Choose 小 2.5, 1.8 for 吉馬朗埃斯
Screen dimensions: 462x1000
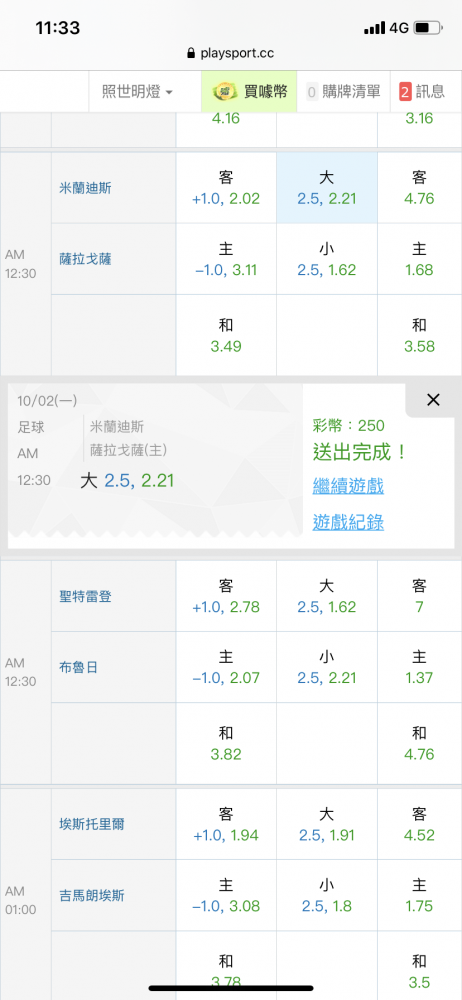327,895
